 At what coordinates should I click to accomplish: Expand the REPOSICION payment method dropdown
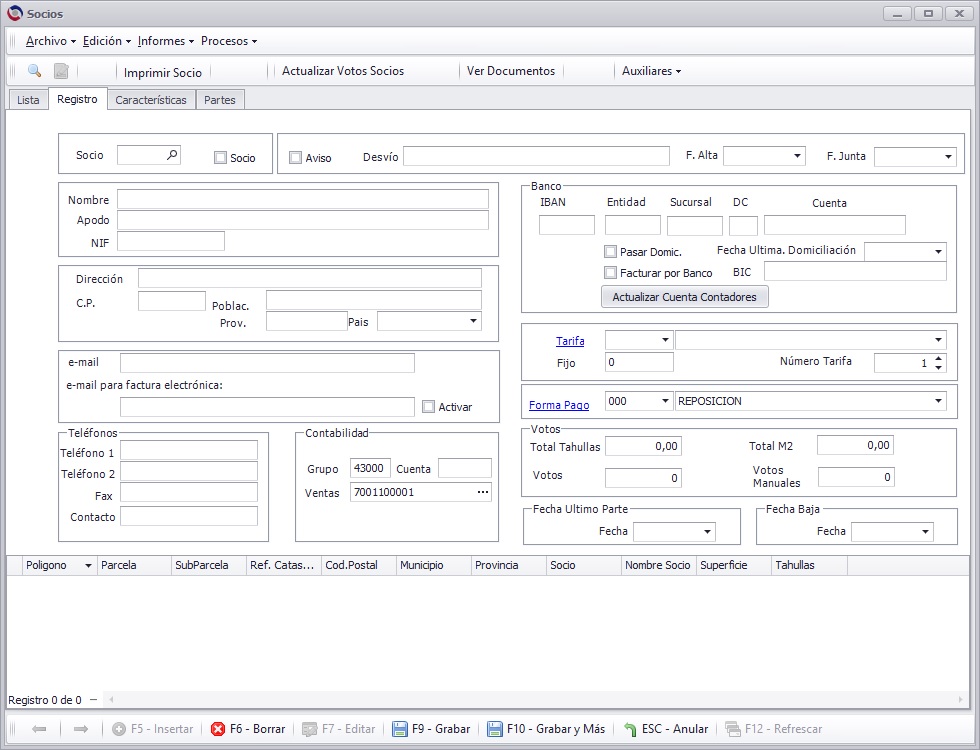pyautogui.click(x=938, y=401)
